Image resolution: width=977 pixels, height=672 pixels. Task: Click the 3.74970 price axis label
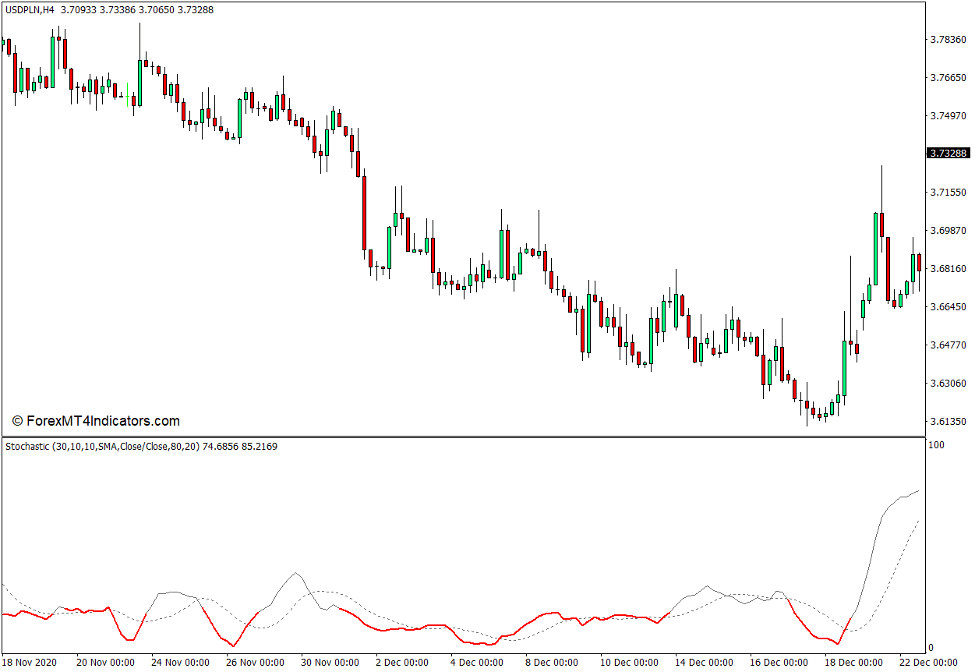pos(947,116)
